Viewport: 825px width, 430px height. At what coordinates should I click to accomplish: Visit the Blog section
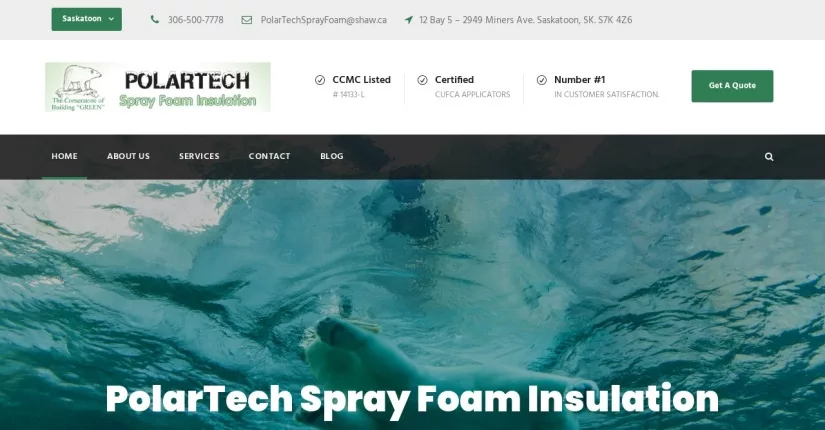tap(331, 156)
